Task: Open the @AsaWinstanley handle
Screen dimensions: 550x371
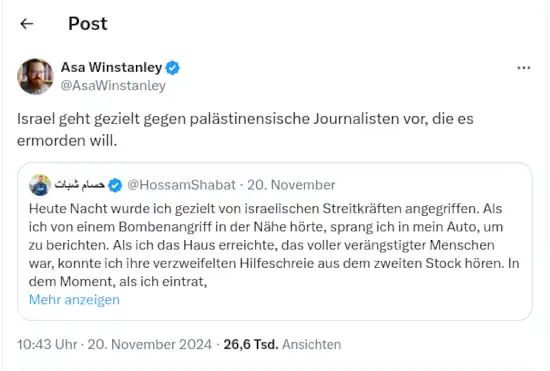Action: point(113,86)
